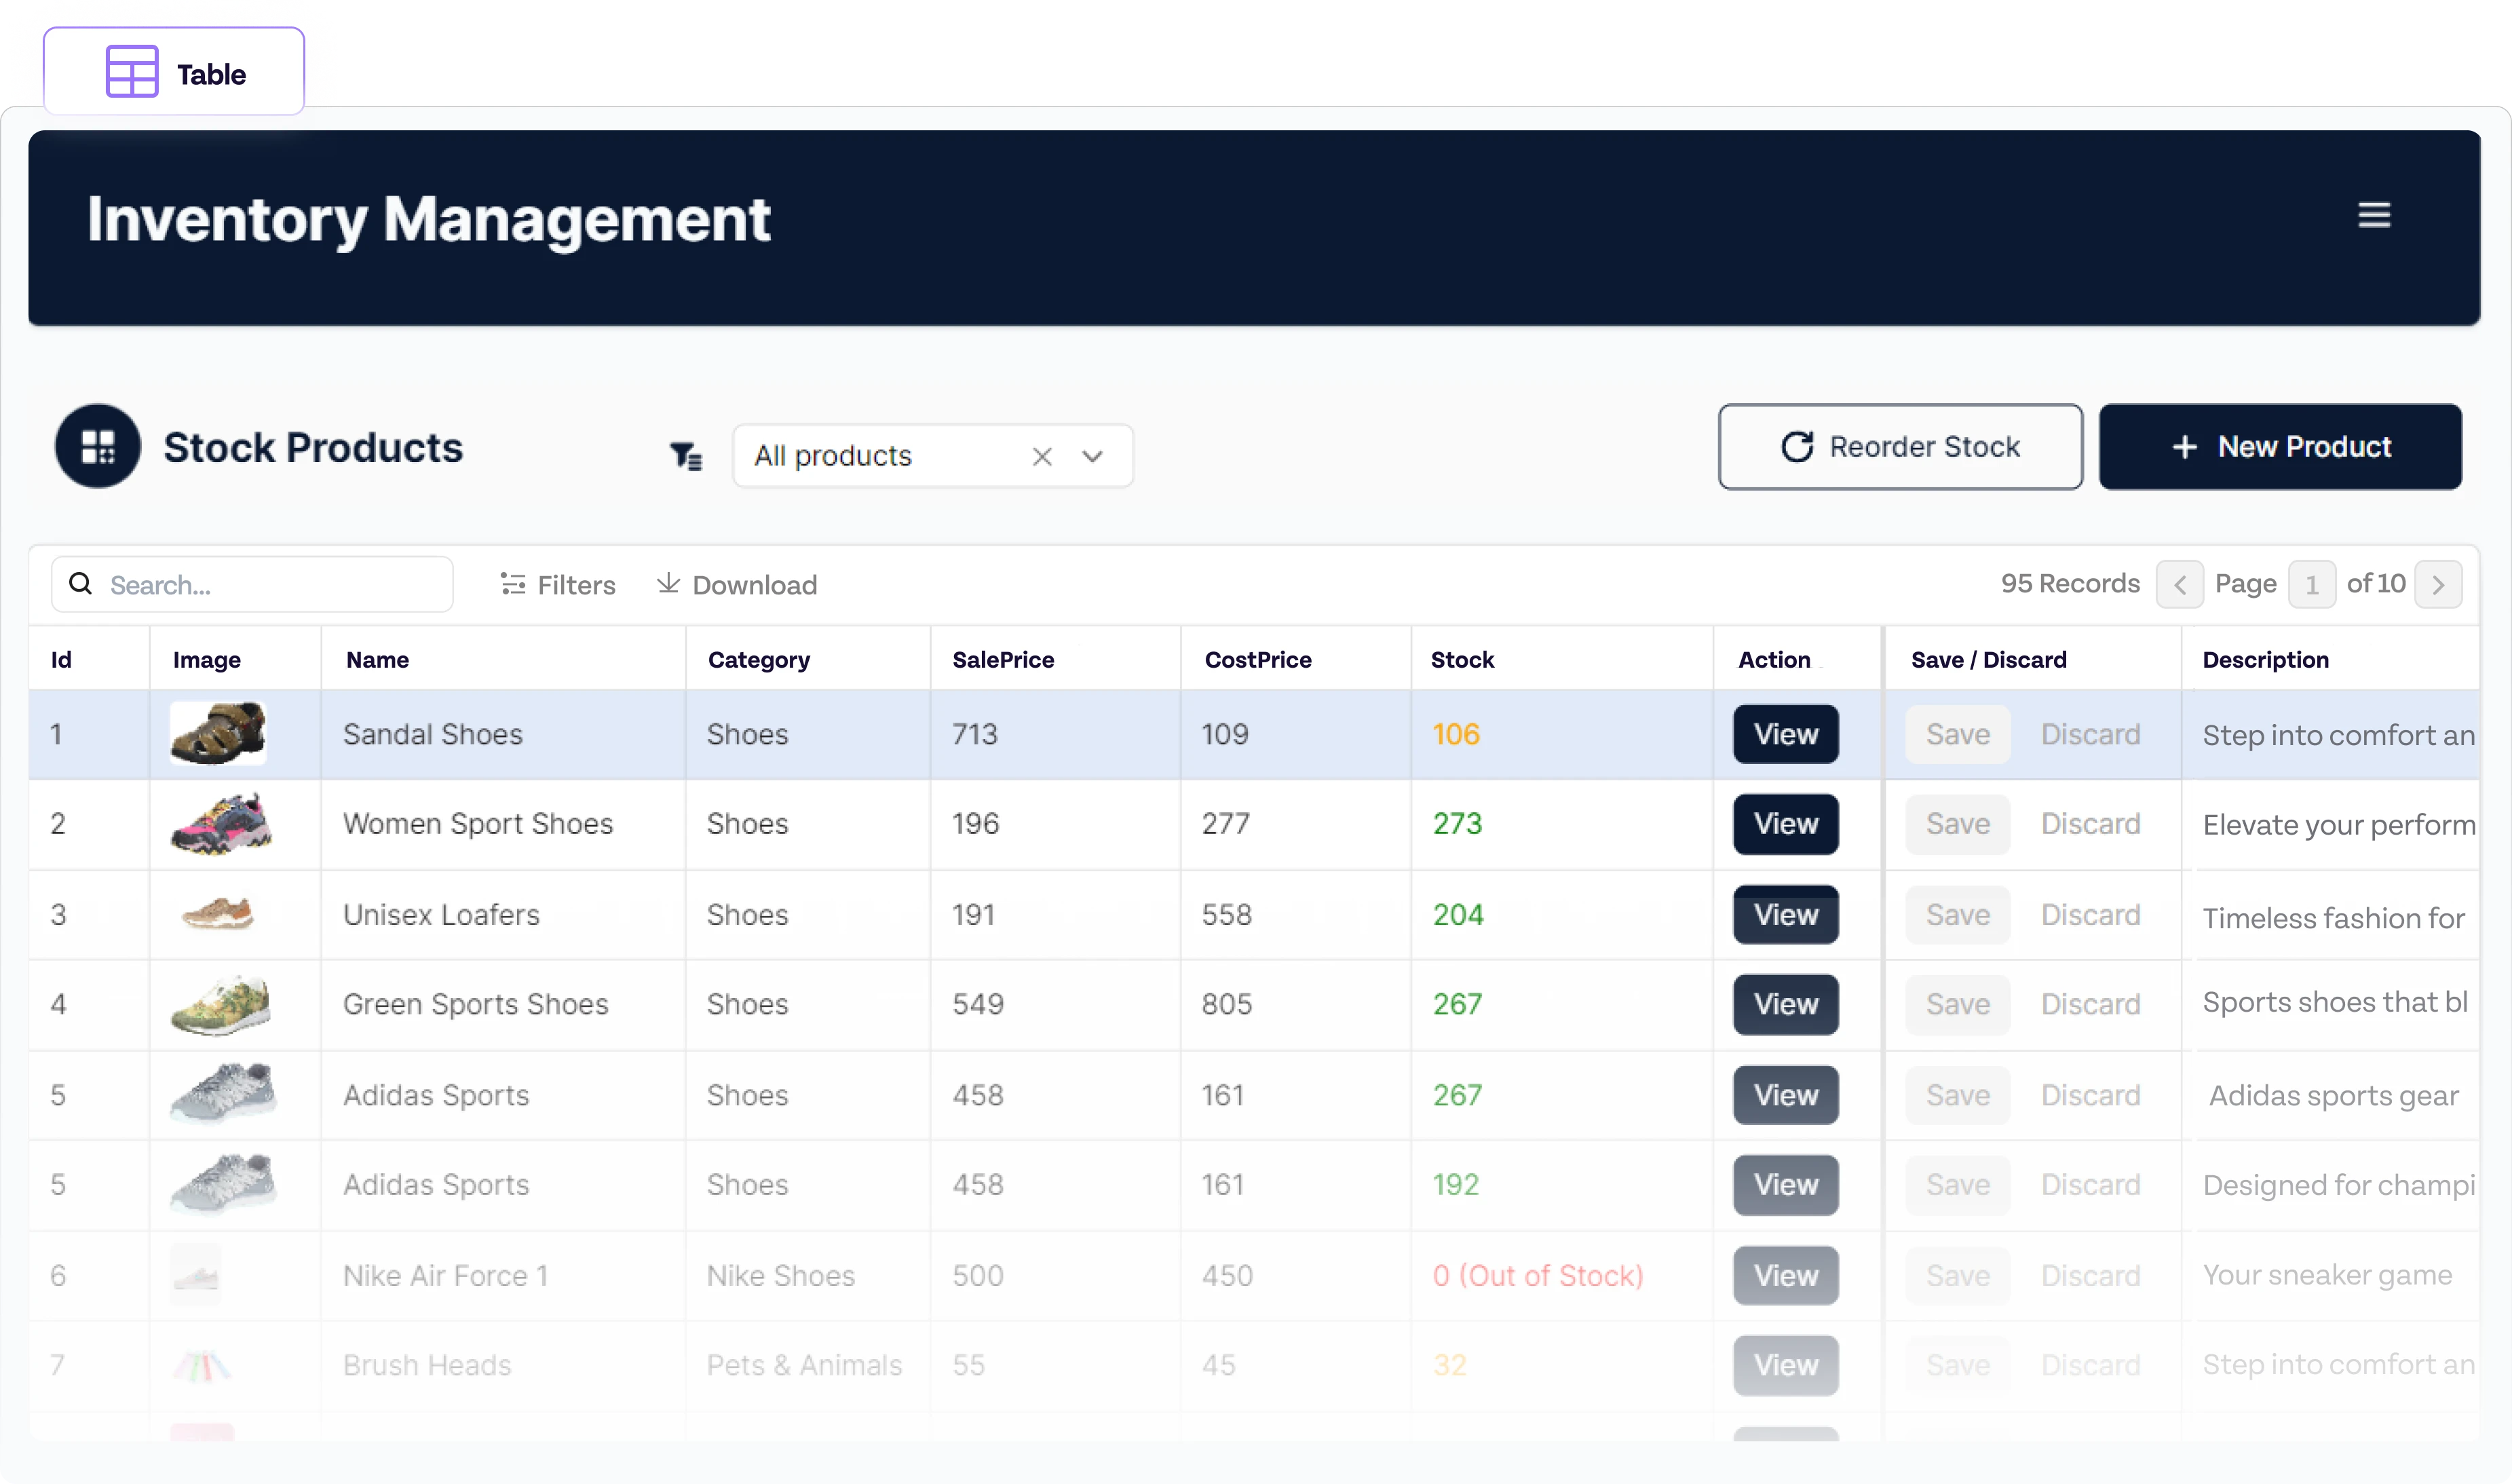Screen dimensions: 2512x1484
Task: View the Nike Air Force 1 product
Action: click(x=1785, y=1276)
